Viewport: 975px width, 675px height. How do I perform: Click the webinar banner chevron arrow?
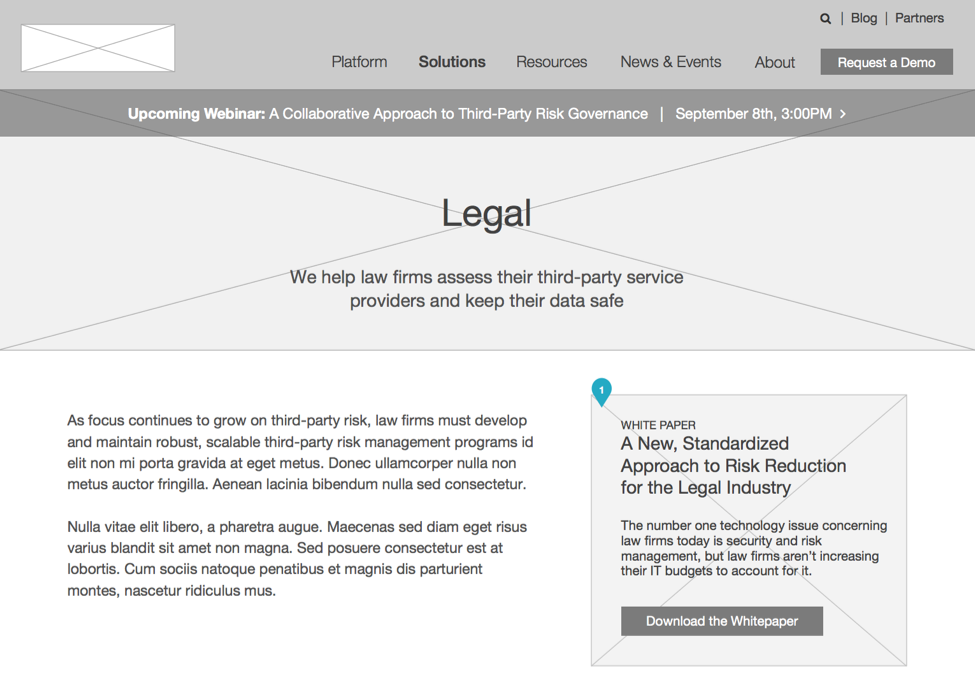tap(843, 114)
